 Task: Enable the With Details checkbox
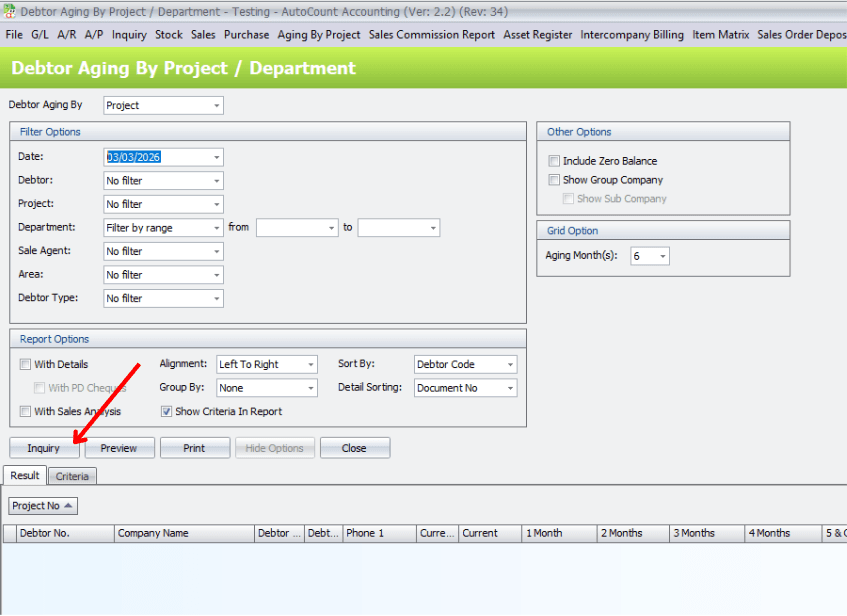(x=25, y=365)
